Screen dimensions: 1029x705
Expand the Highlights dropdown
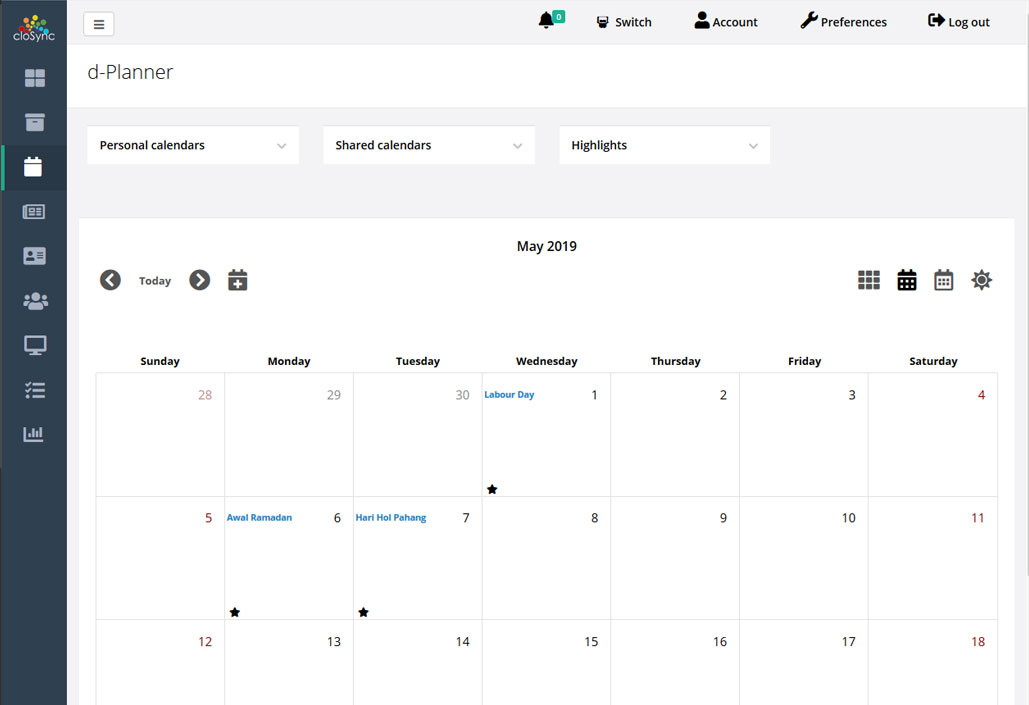pyautogui.click(x=665, y=145)
